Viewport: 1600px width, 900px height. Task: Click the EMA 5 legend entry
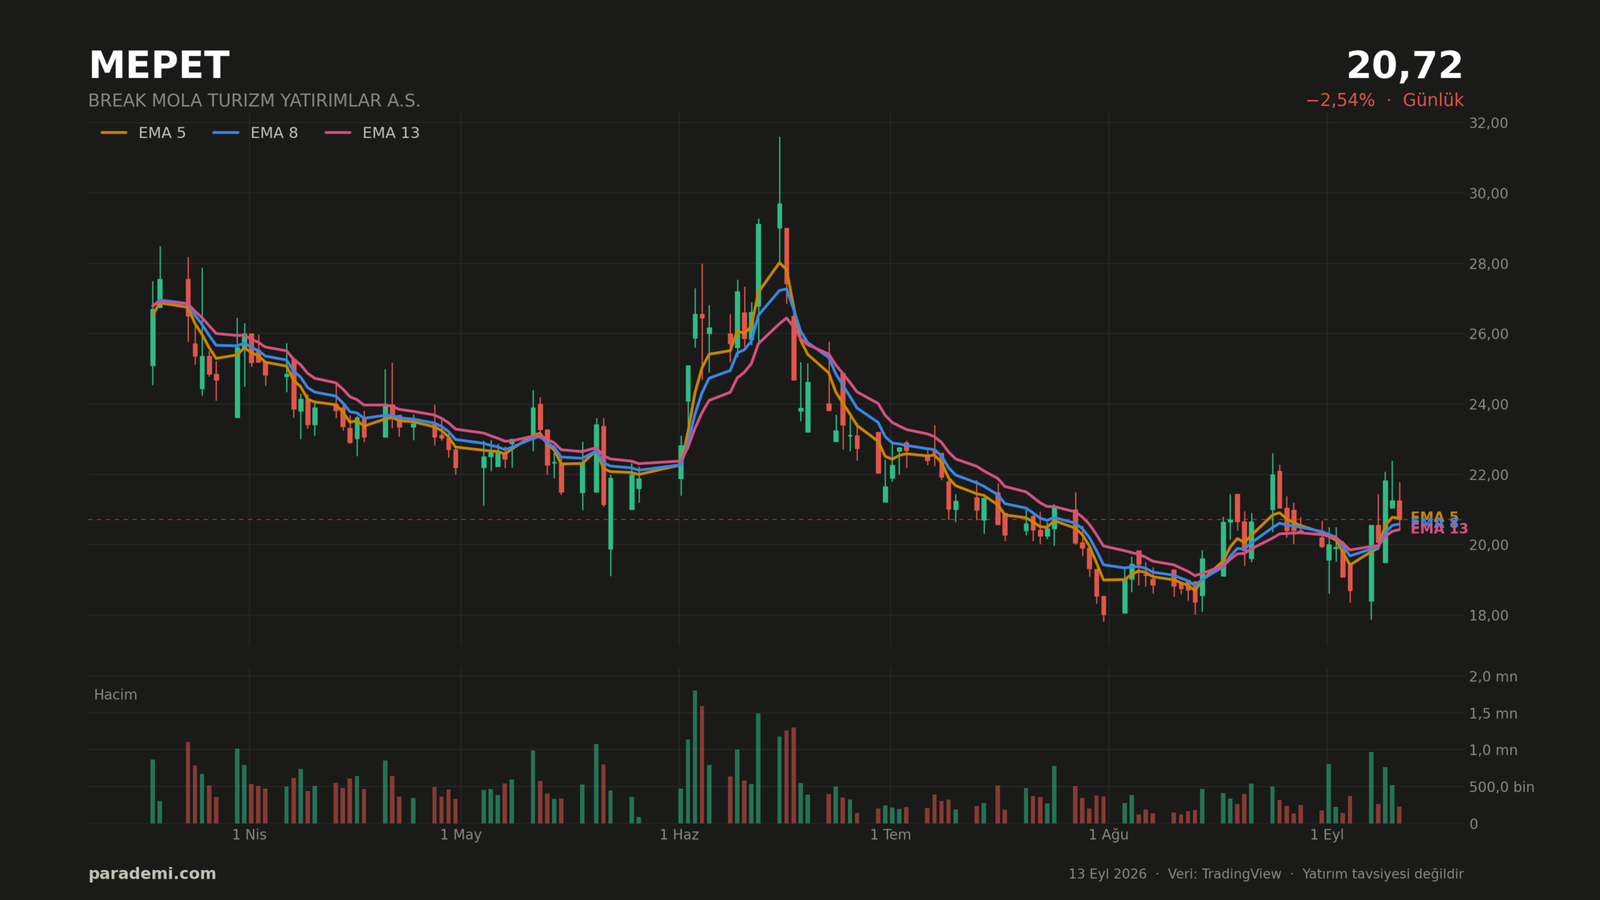(x=143, y=133)
